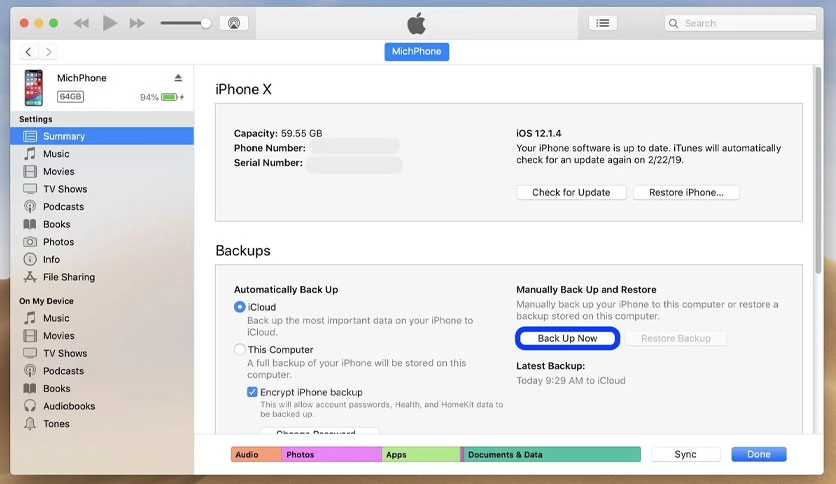This screenshot has width=836, height=484.
Task: Open Tones under On My Device
Action: point(102,423)
